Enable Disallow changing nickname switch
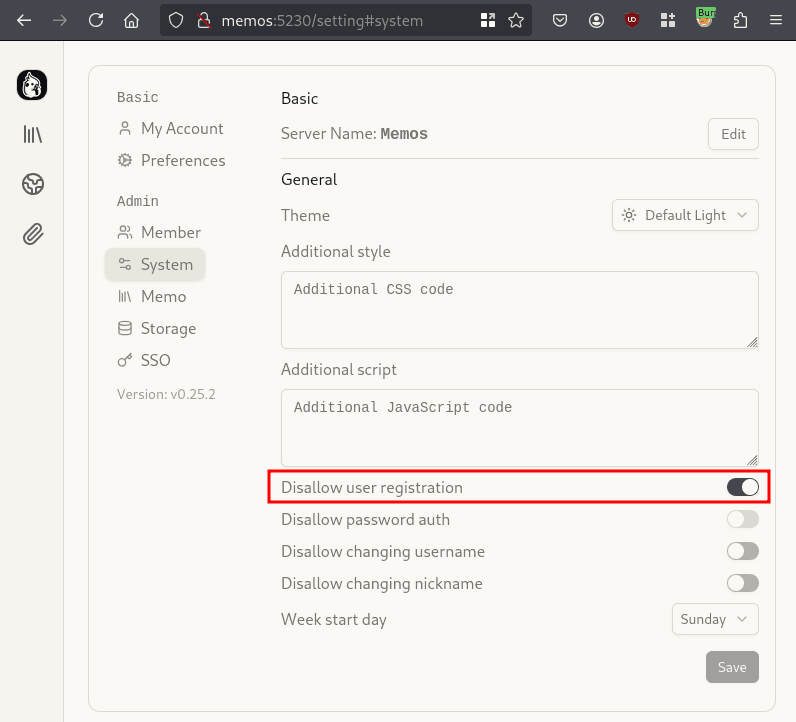The height and width of the screenshot is (722, 796). [742, 583]
